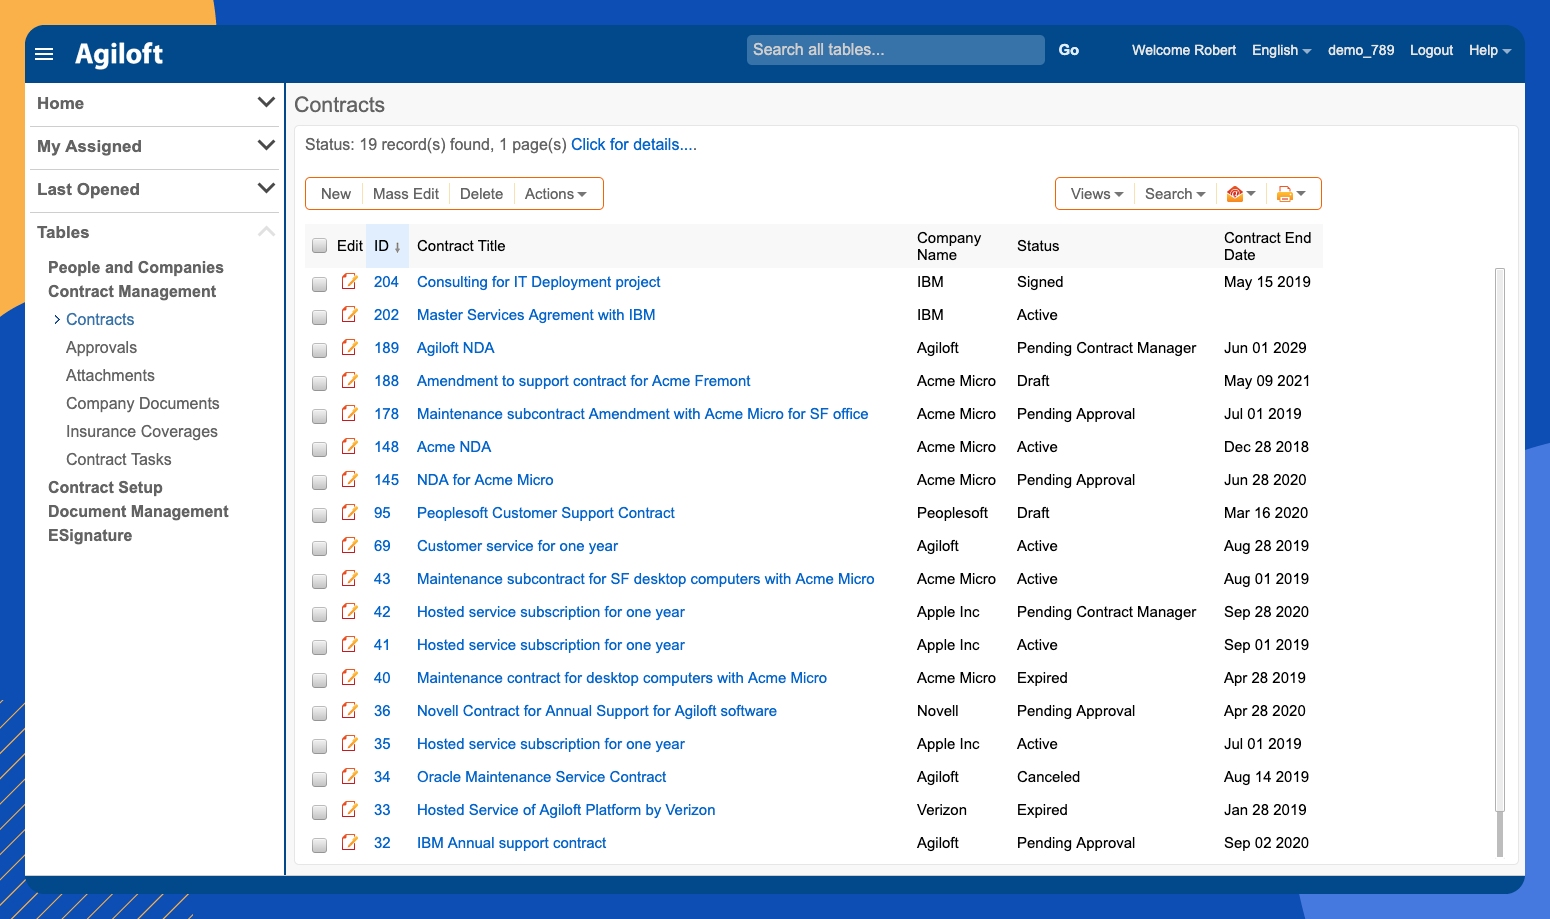This screenshot has width=1550, height=919.
Task: Collapse the Tables section in the sidebar
Action: 266,231
